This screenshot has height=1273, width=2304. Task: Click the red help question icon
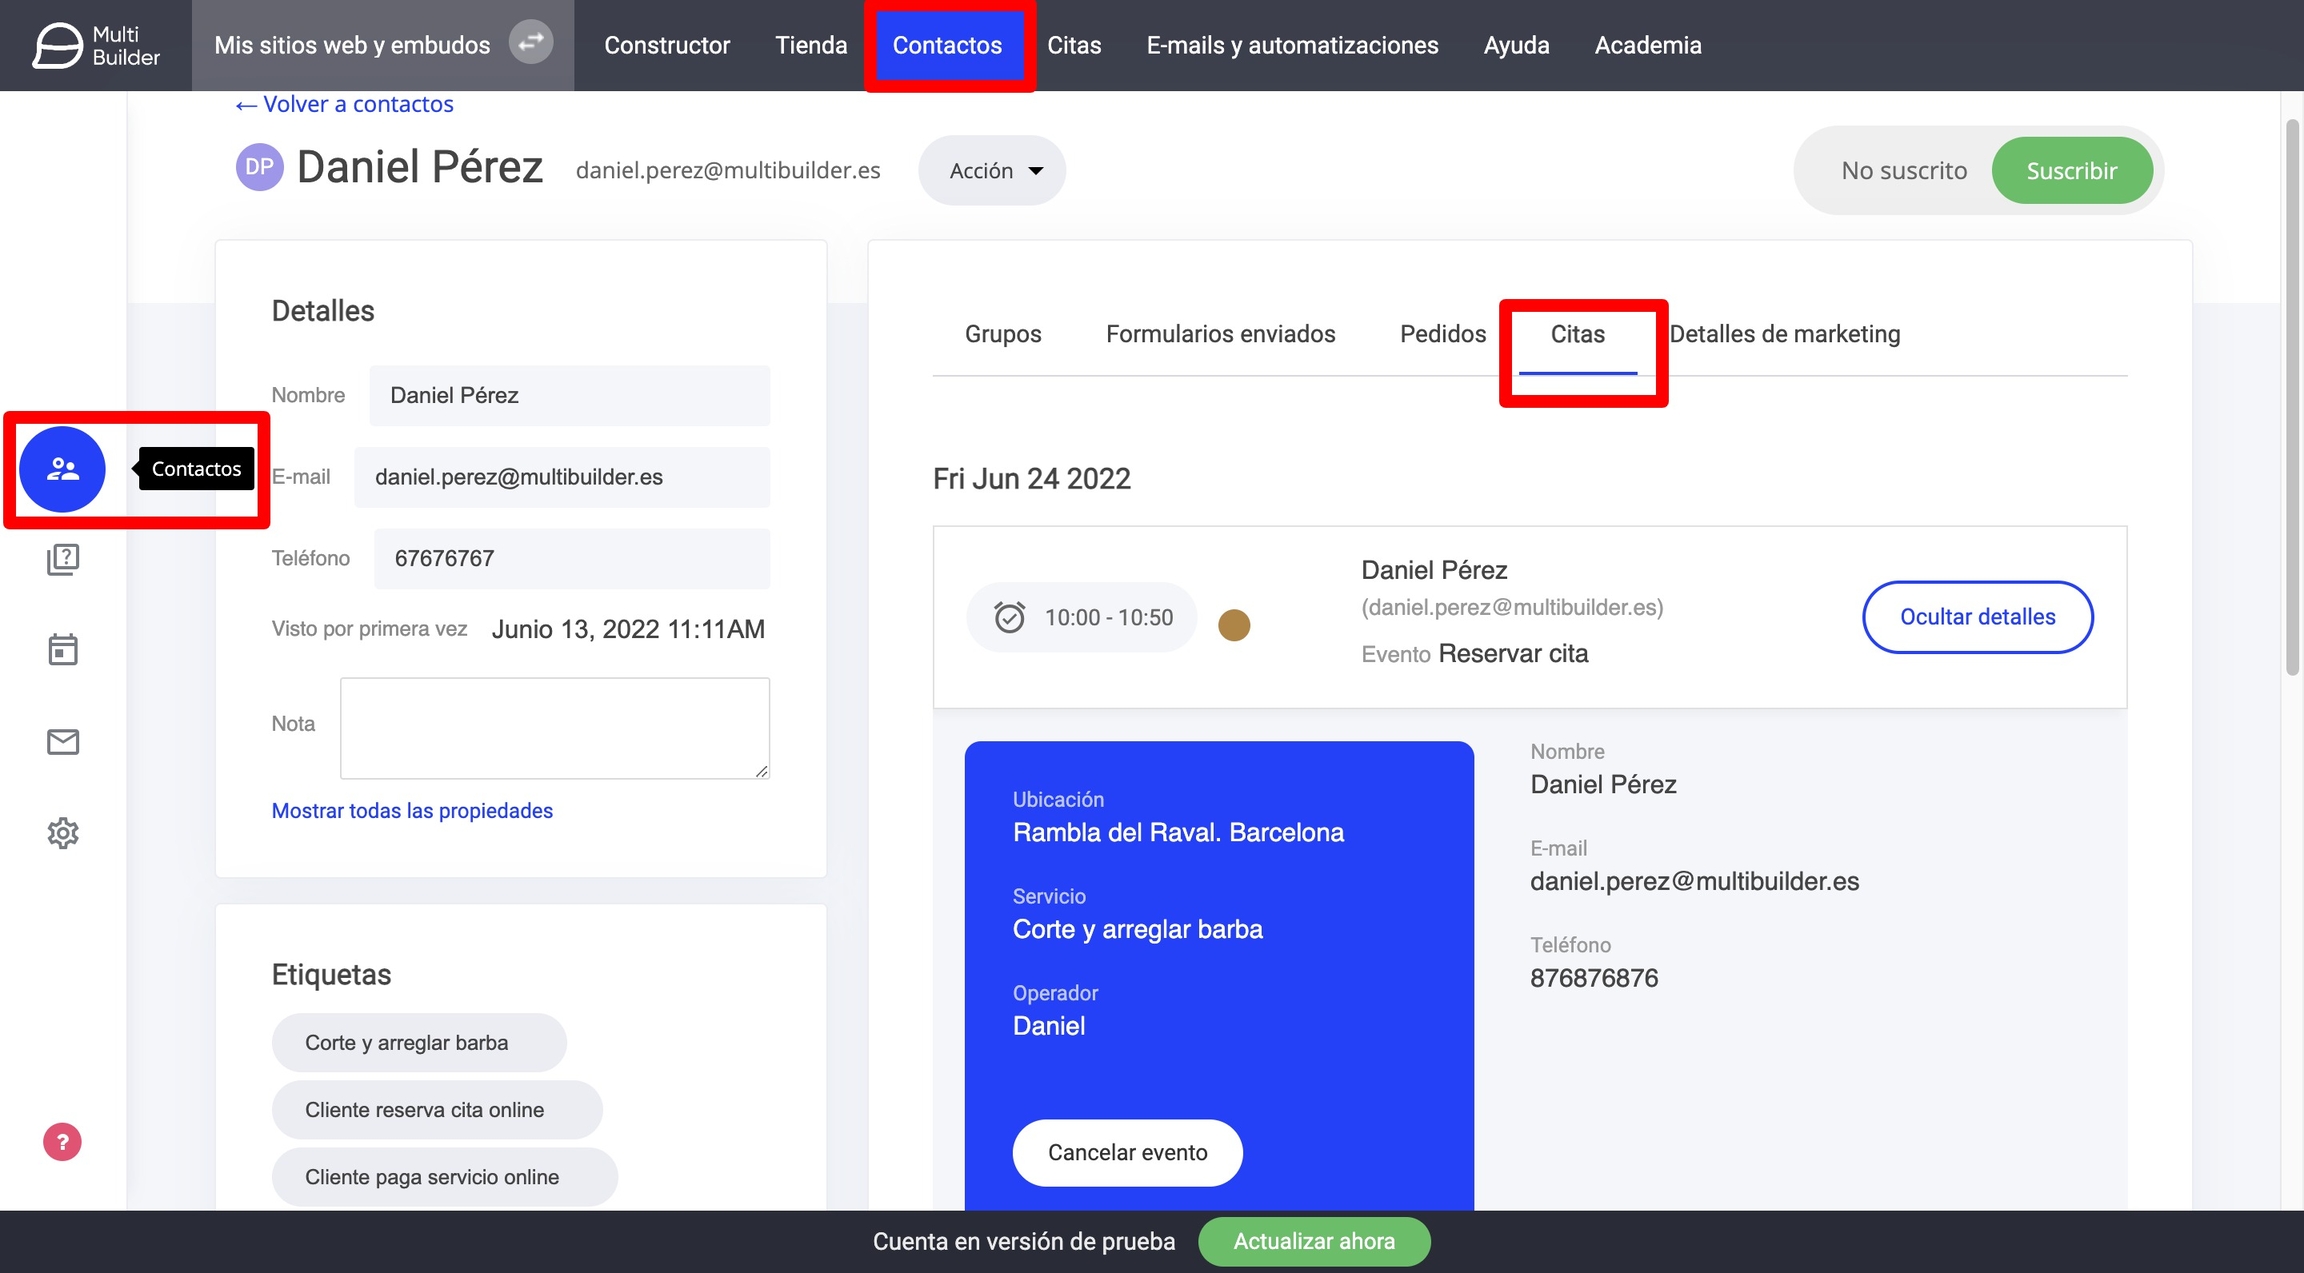point(62,1142)
